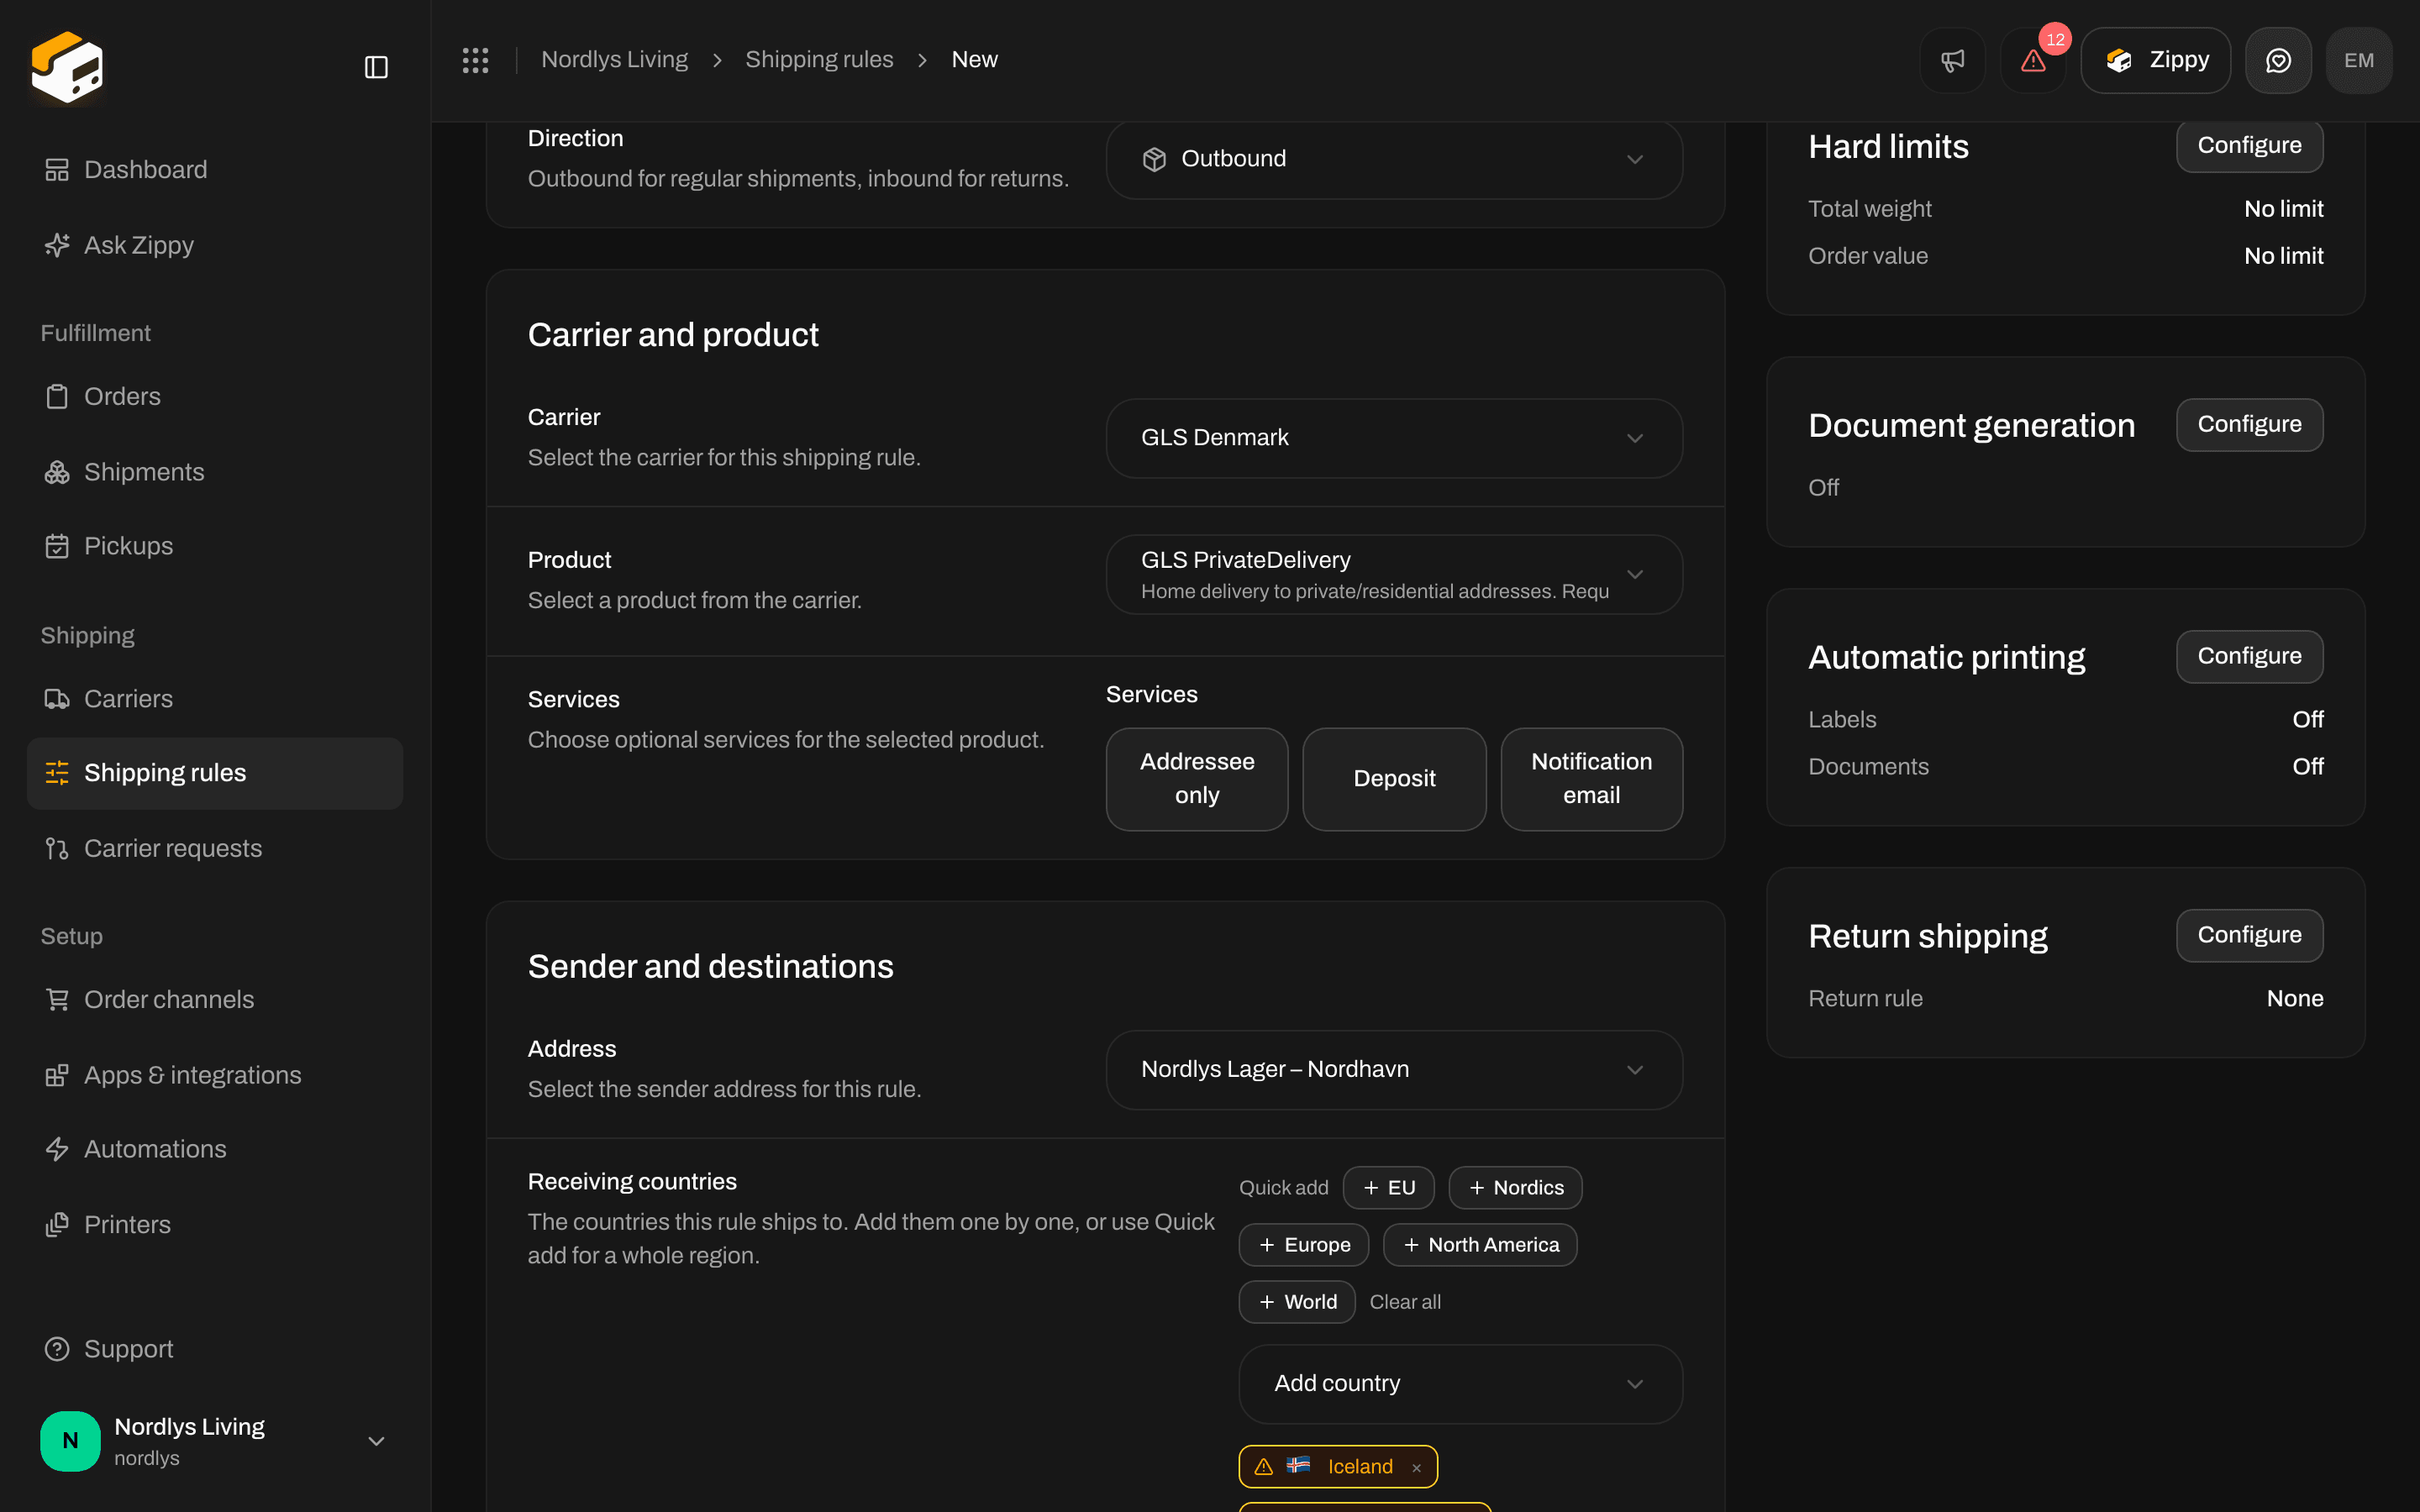Toggle the Notification email service

pyautogui.click(x=1591, y=779)
